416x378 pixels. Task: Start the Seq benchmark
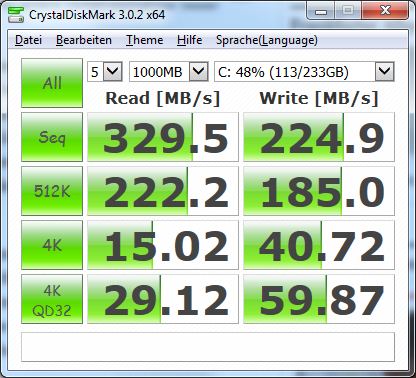point(52,137)
